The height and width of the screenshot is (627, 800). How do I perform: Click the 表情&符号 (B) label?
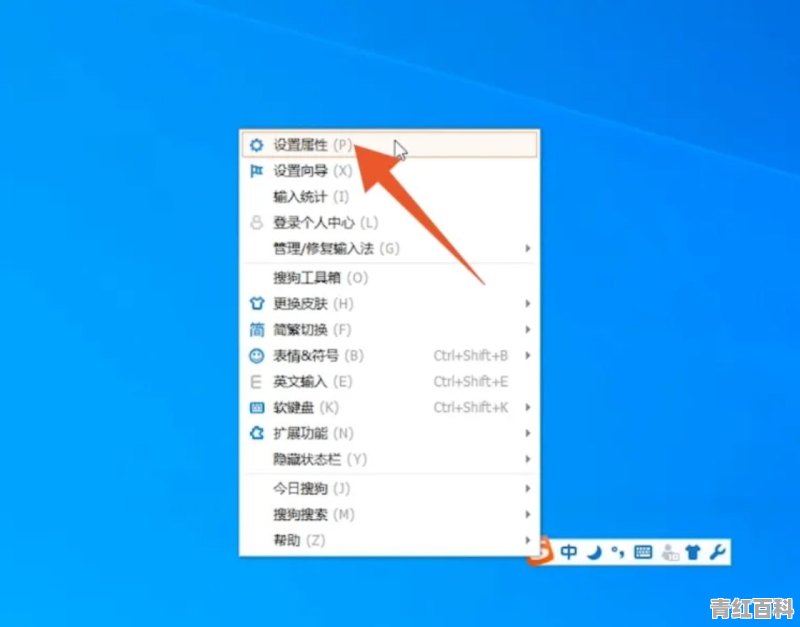[318, 356]
